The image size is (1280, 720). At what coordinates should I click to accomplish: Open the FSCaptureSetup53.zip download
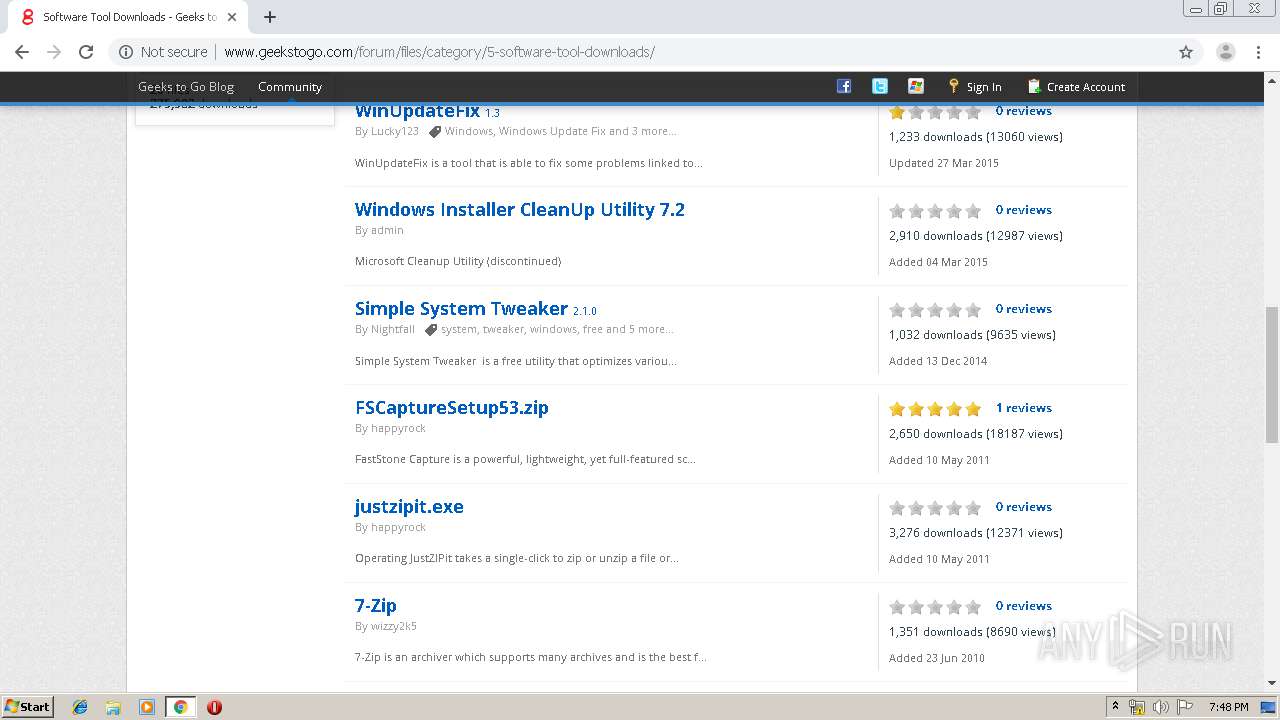(452, 407)
